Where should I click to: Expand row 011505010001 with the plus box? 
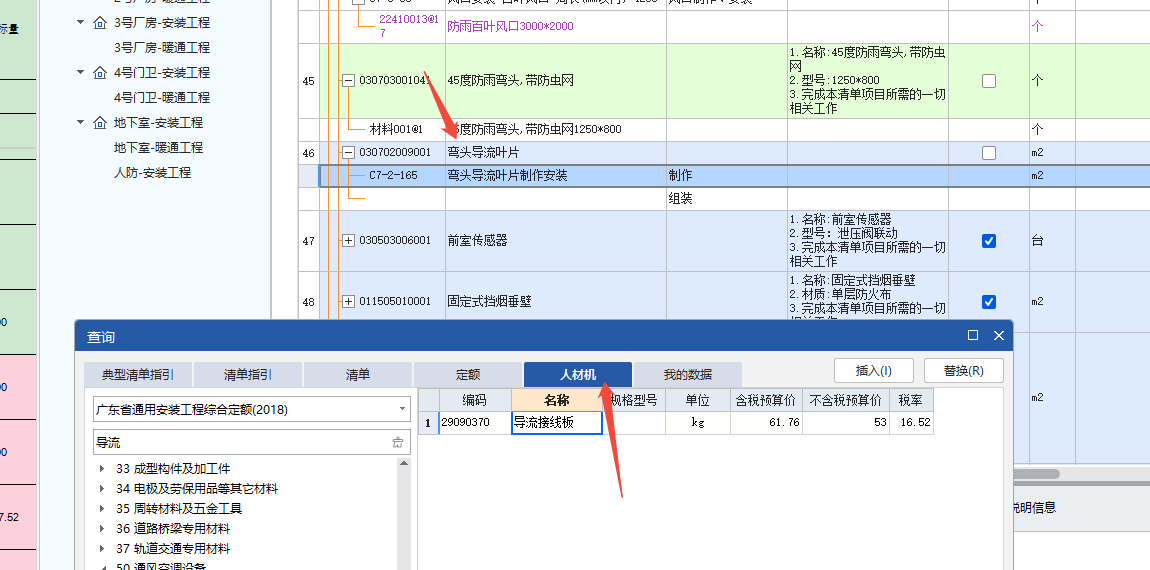pyautogui.click(x=348, y=302)
